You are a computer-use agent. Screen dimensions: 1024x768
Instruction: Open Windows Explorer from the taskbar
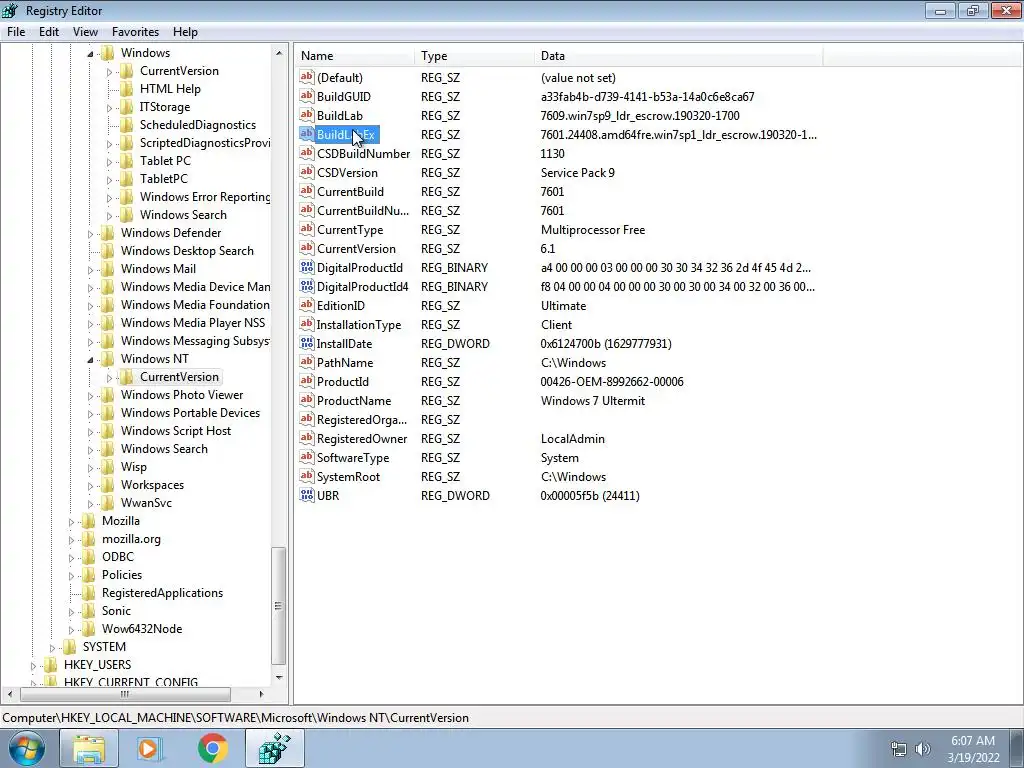[x=89, y=748]
